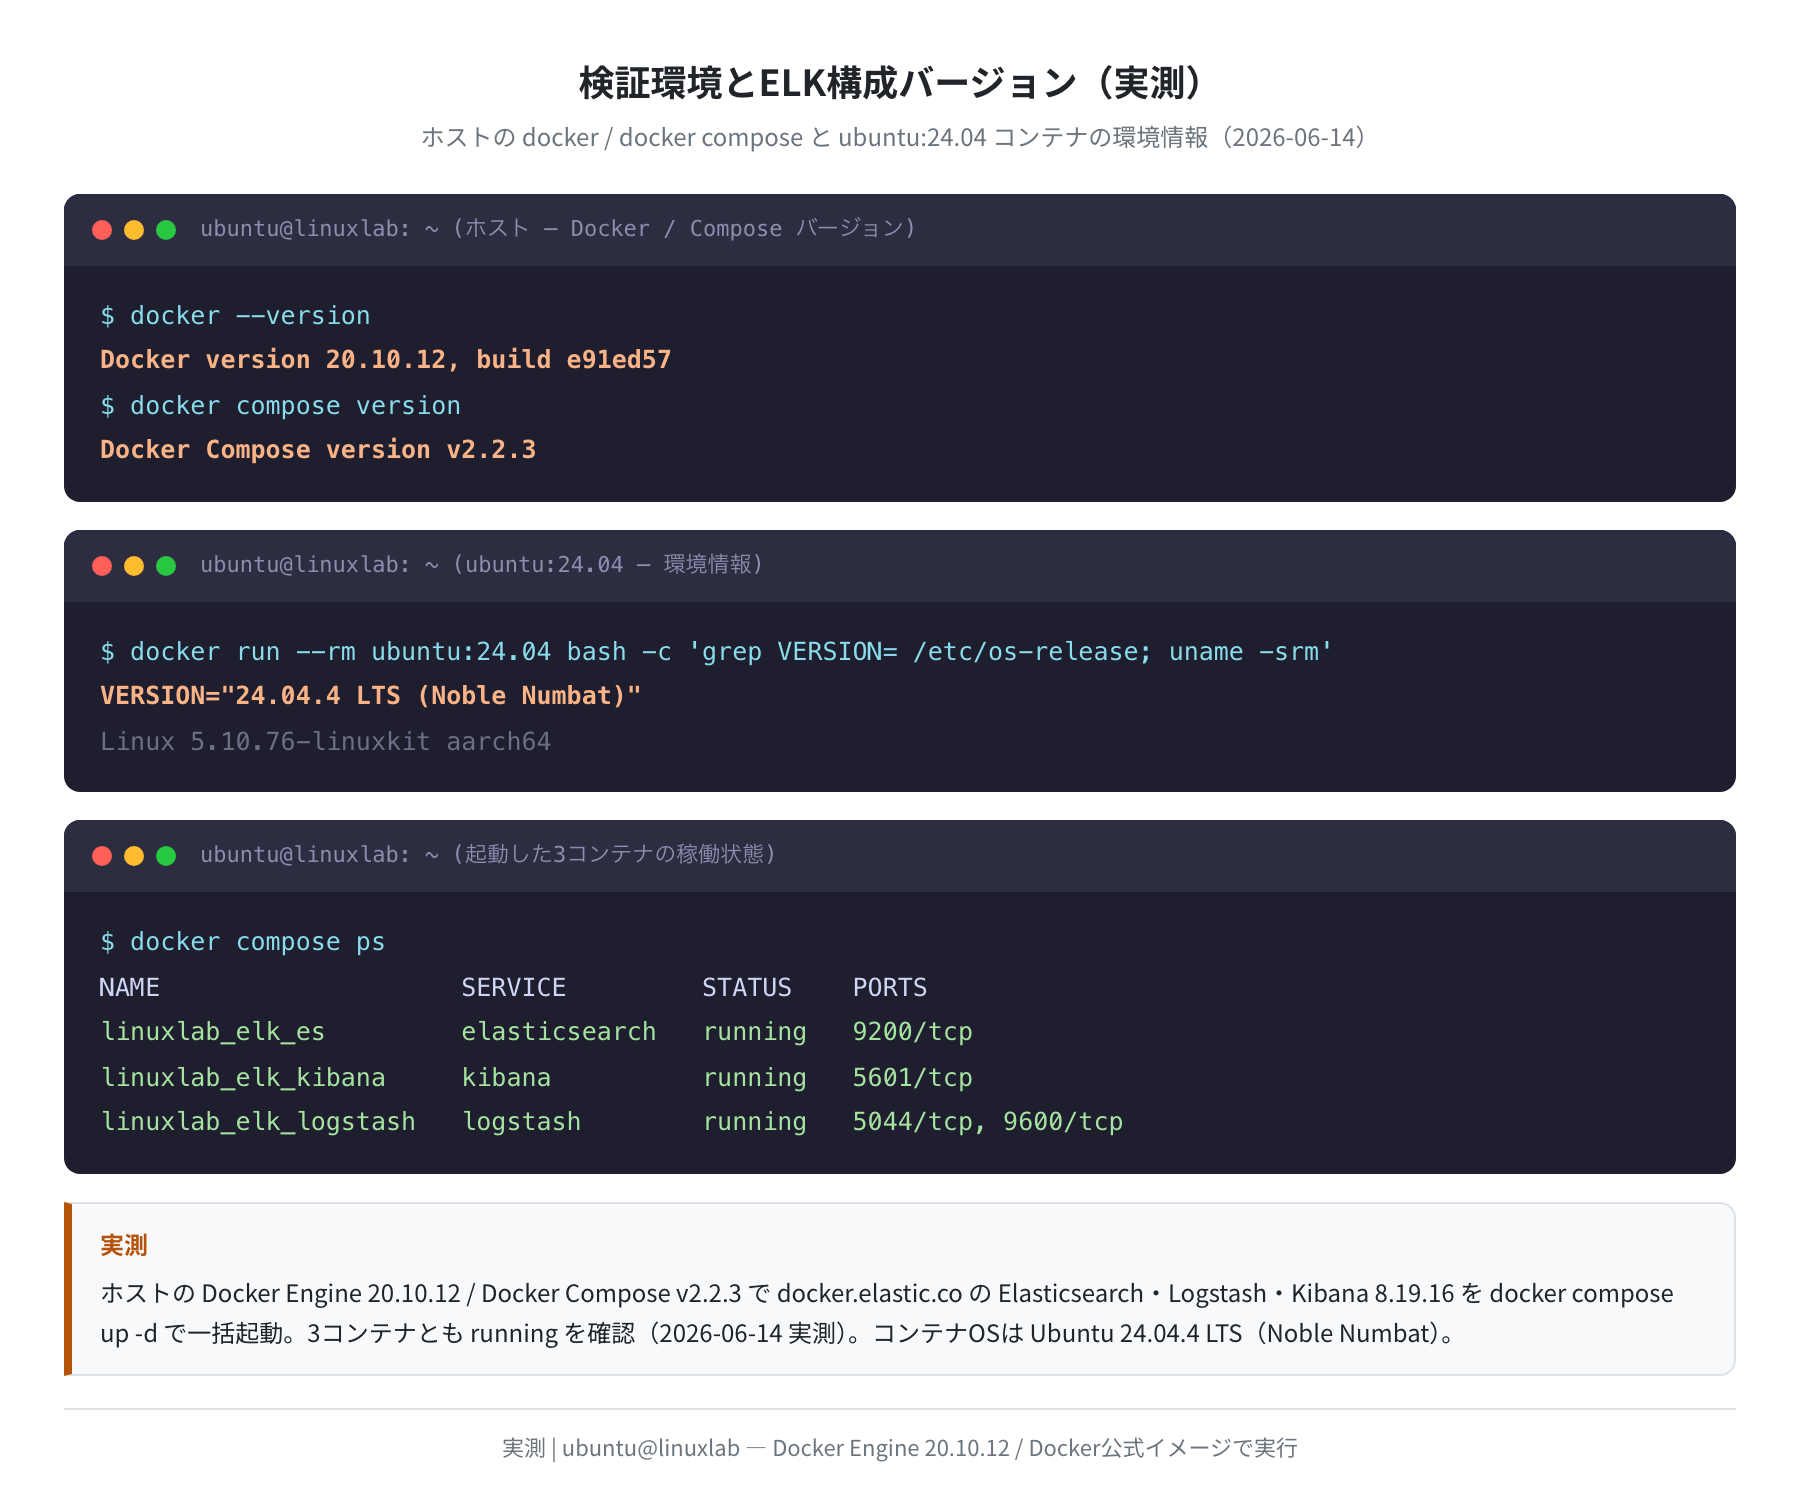
Task: Click container name linuxlab_elk_kibana
Action: coord(243,1078)
